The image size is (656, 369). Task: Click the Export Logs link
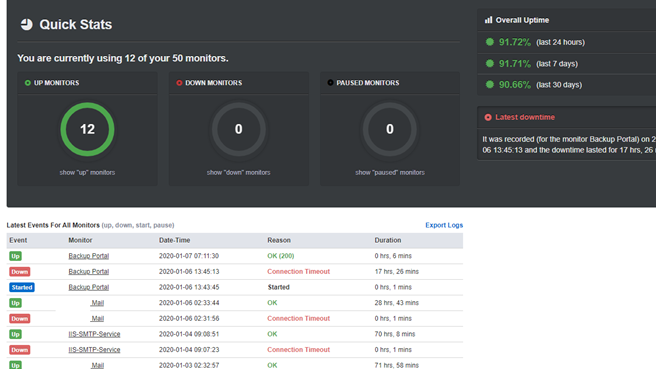pyautogui.click(x=444, y=225)
